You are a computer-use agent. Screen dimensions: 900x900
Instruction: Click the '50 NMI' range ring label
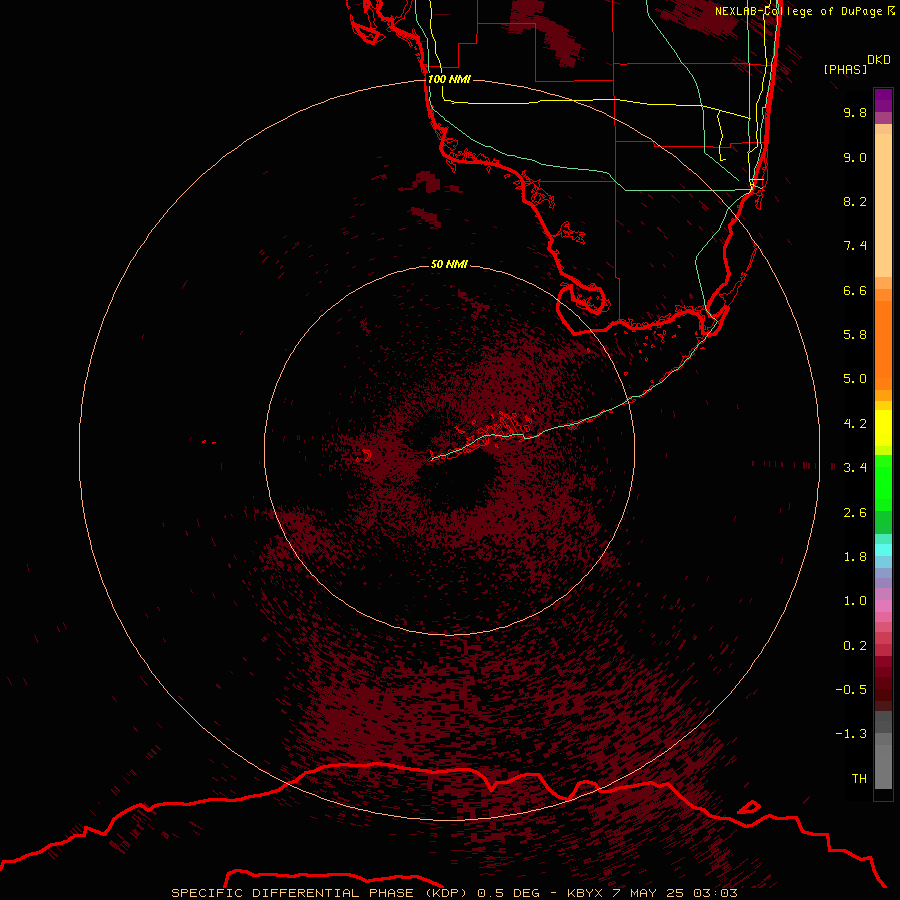coord(449,264)
